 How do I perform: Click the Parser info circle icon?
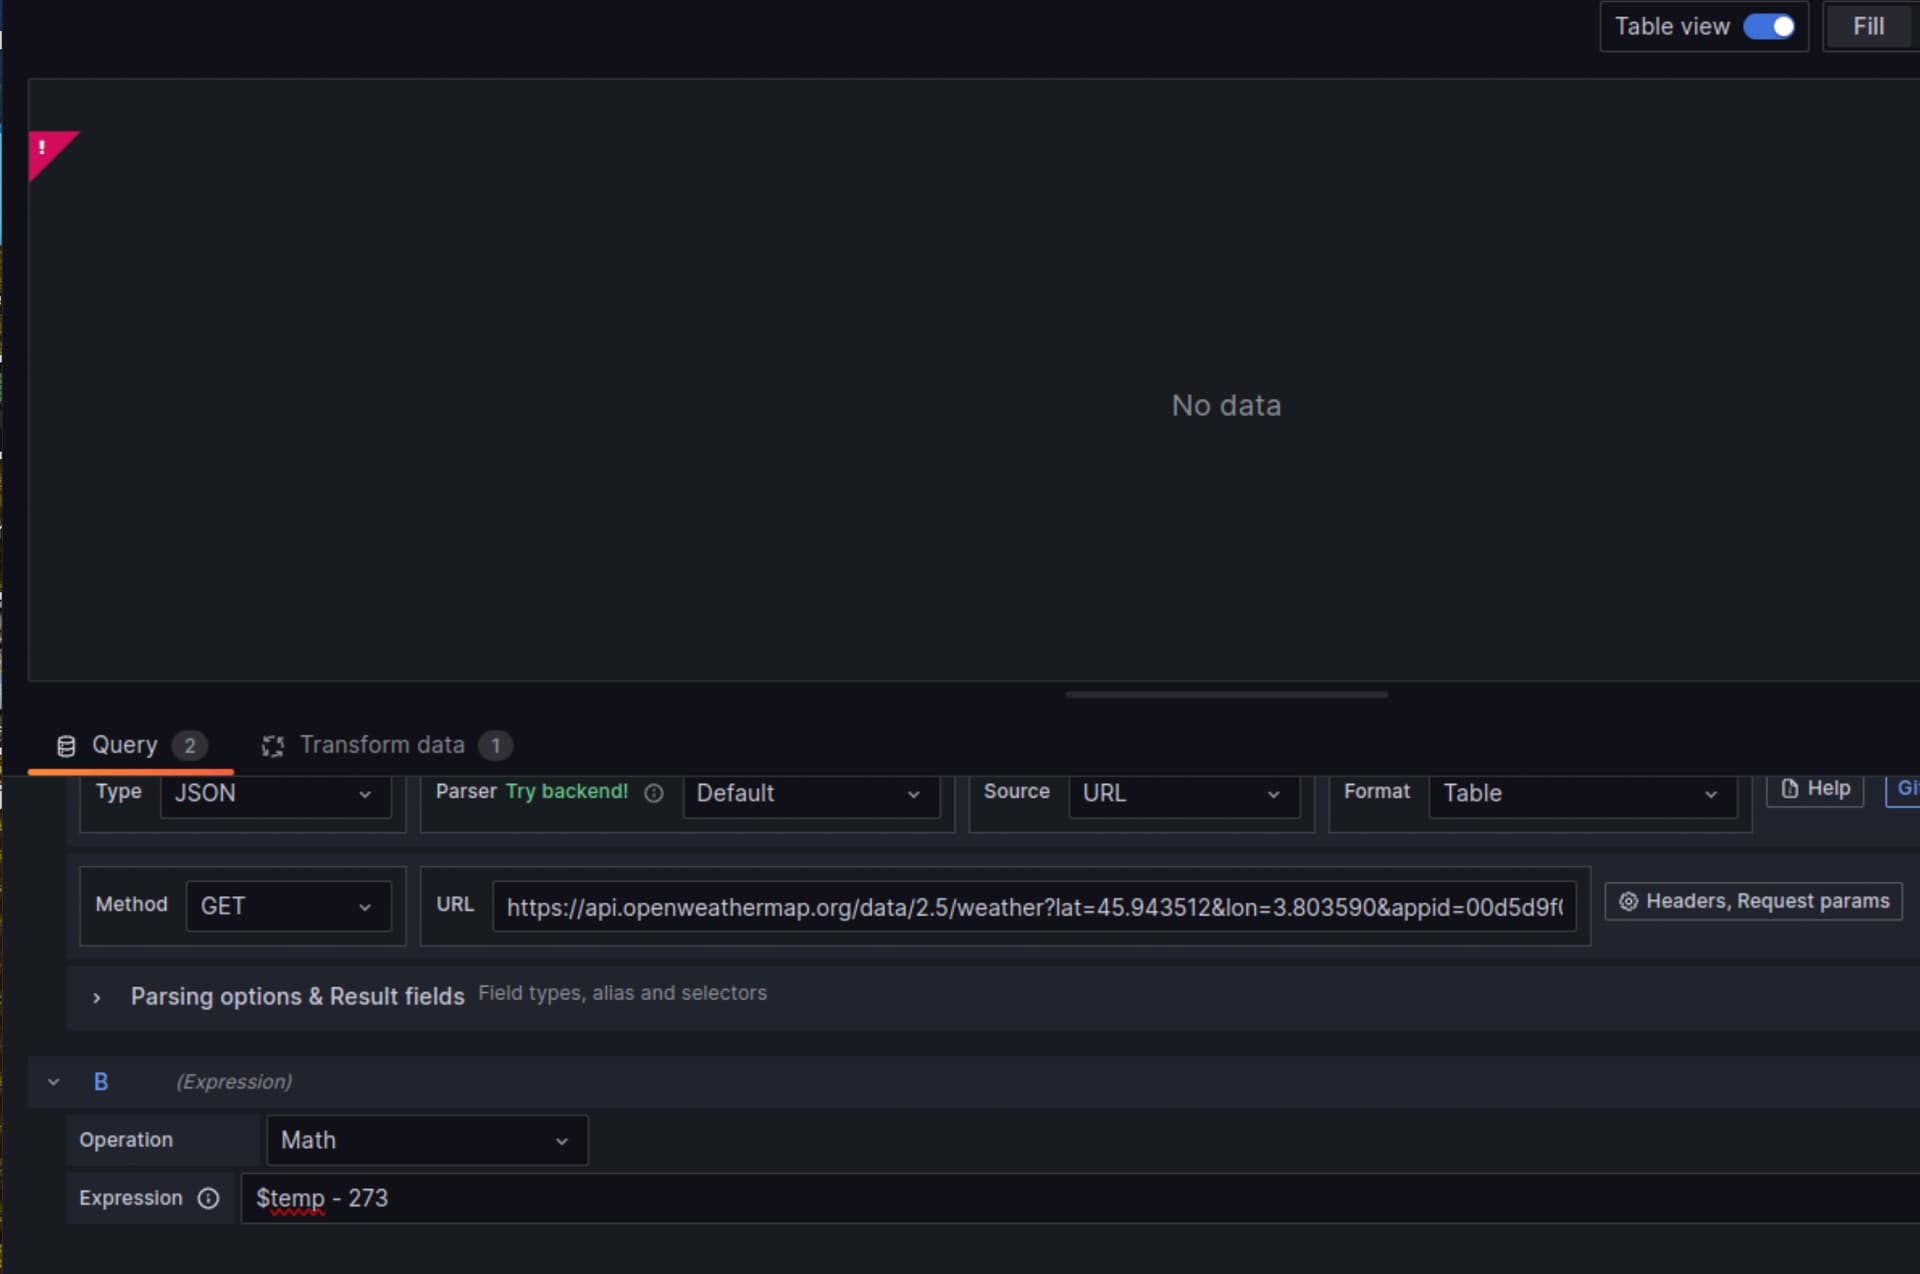click(654, 793)
